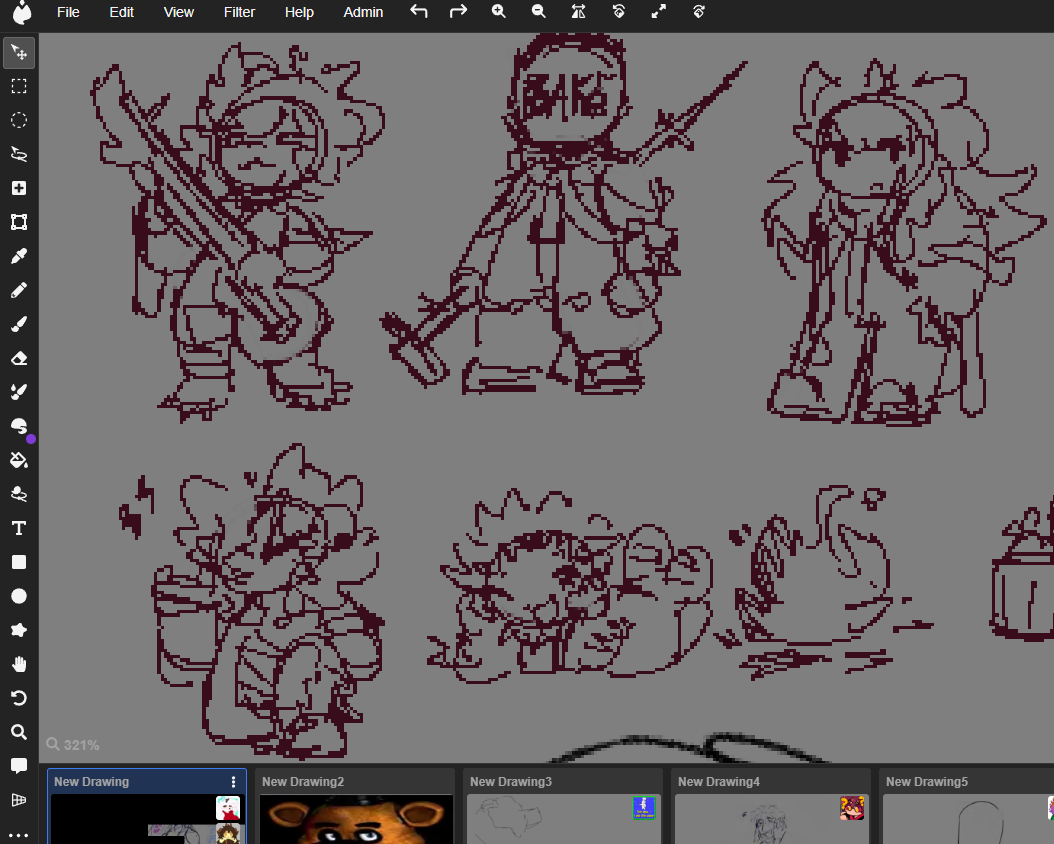The width and height of the screenshot is (1054, 844).
Task: Open New Drawing's three-dot options menu
Action: 233,782
